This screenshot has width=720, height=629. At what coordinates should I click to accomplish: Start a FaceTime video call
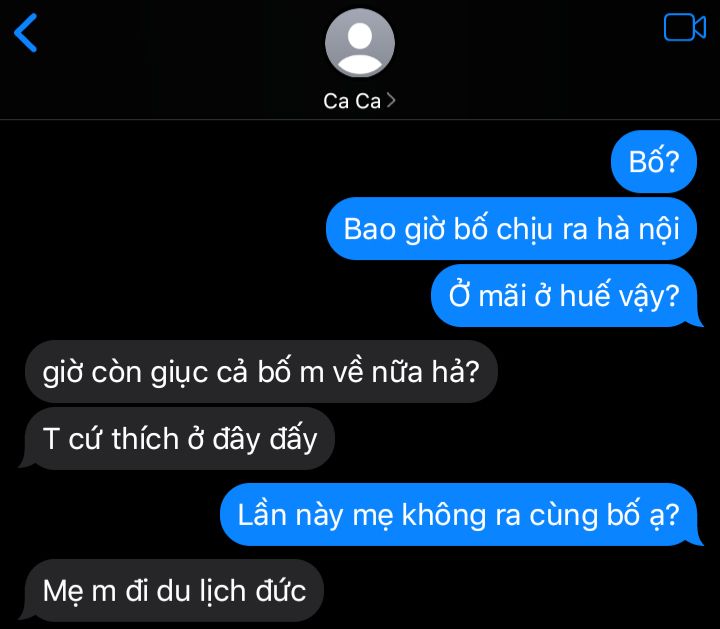685,28
